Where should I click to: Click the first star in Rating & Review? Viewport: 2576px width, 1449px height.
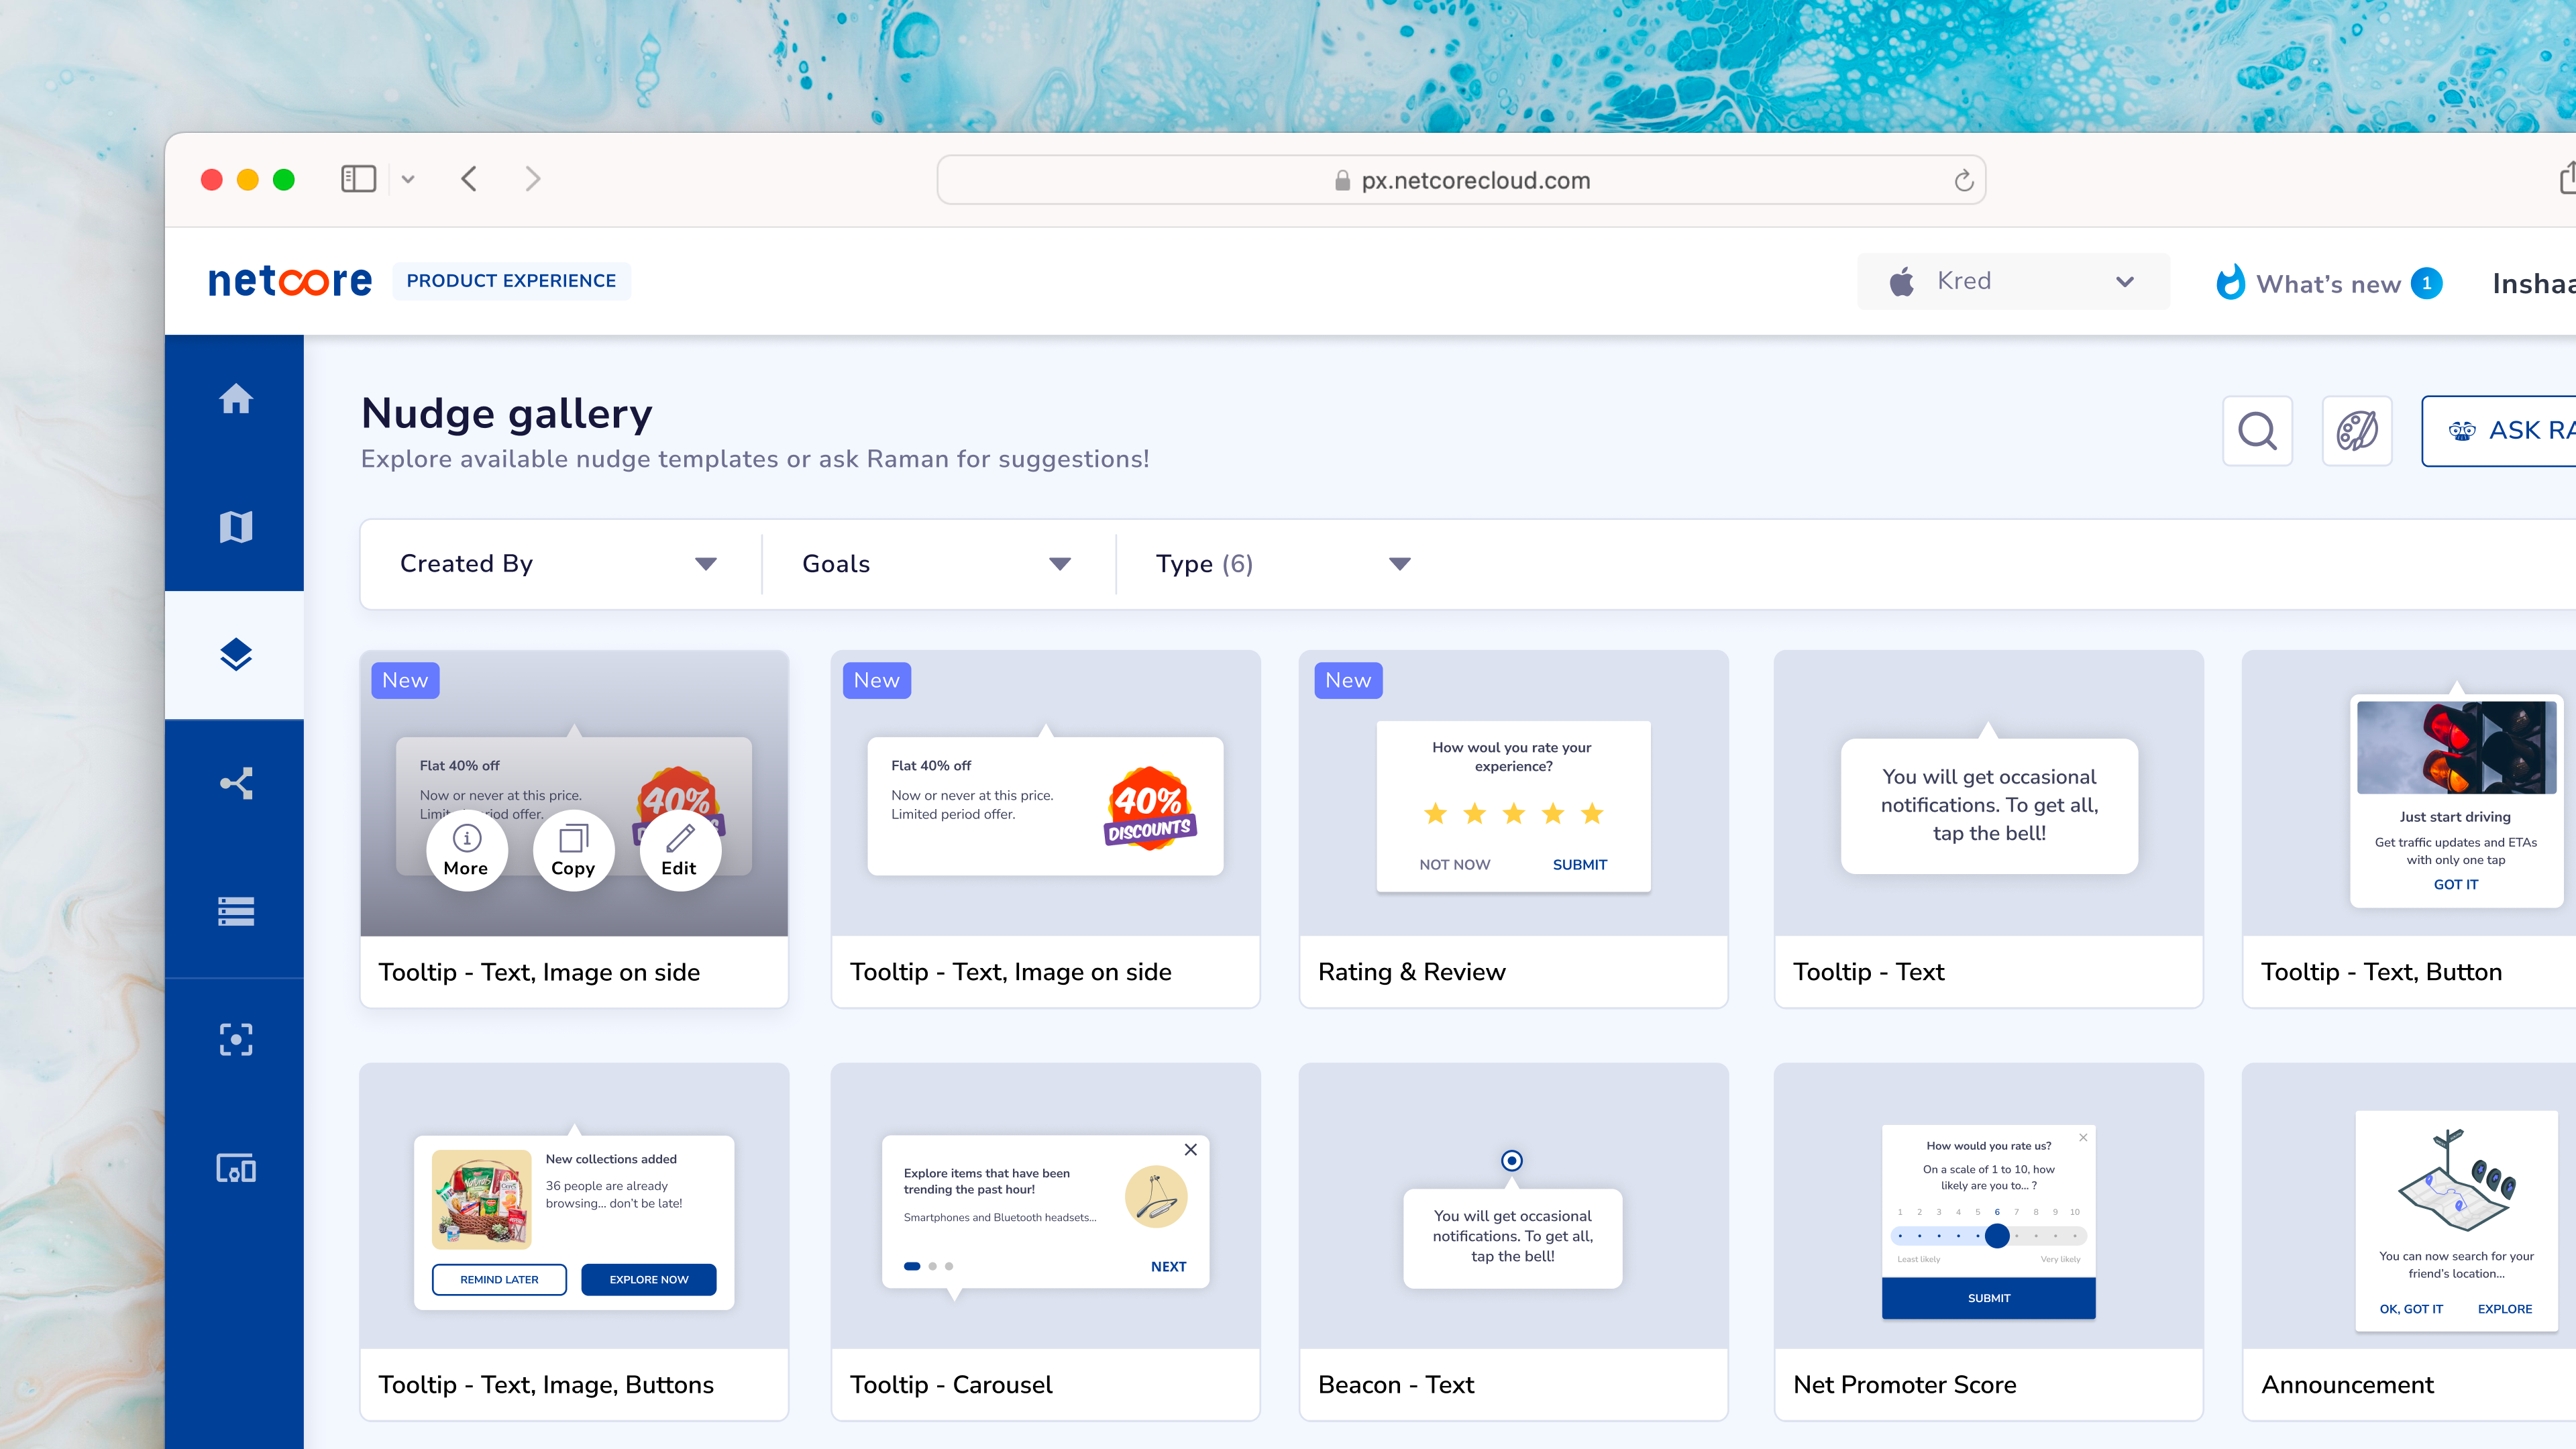[1436, 814]
